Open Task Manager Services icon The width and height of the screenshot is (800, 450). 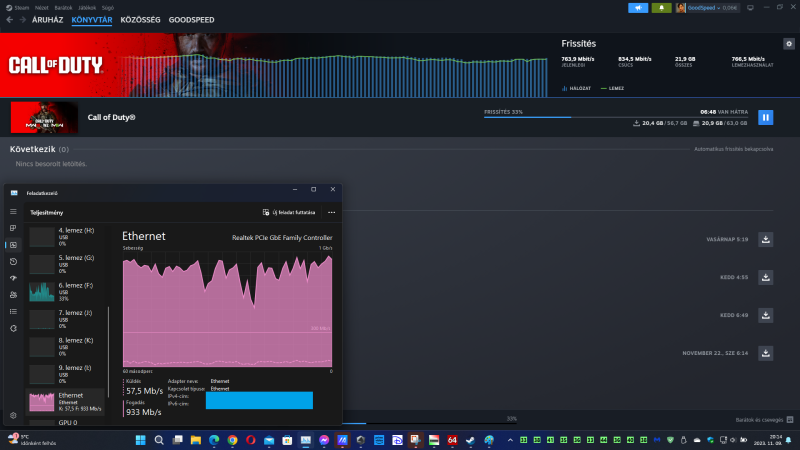pos(13,329)
